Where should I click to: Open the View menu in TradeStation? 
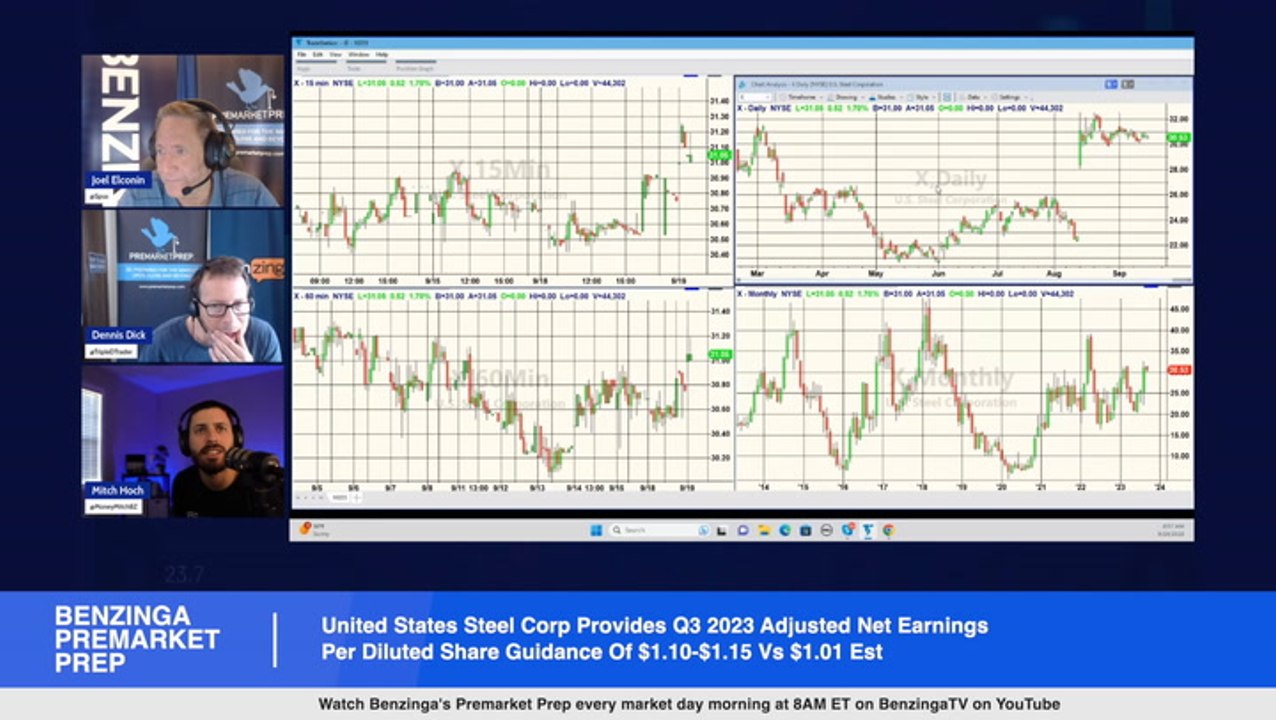[x=335, y=54]
